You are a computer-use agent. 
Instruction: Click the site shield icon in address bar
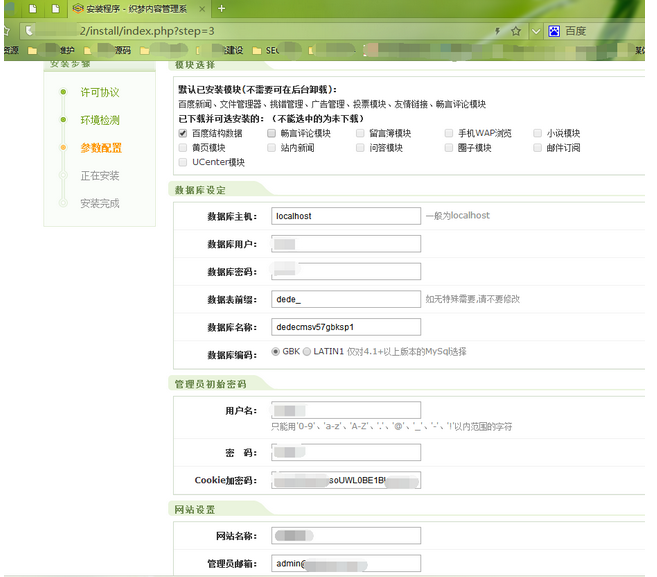click(x=29, y=31)
